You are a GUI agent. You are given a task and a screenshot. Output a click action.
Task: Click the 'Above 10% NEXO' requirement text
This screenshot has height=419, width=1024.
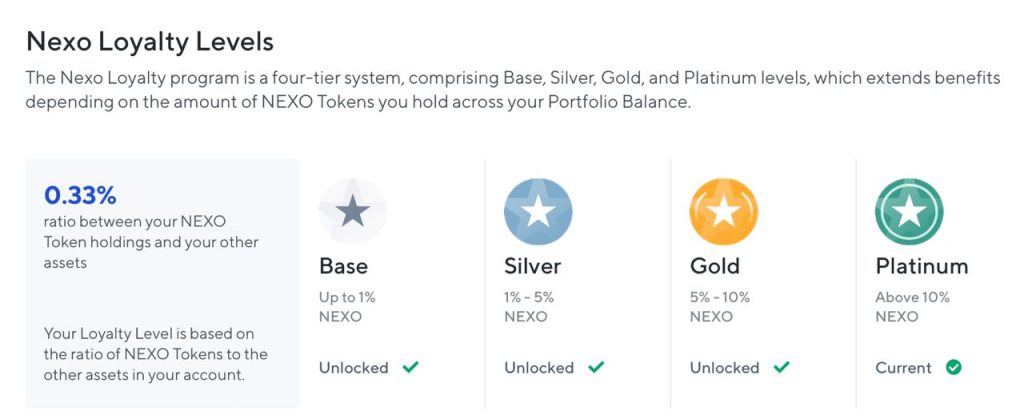pos(912,307)
